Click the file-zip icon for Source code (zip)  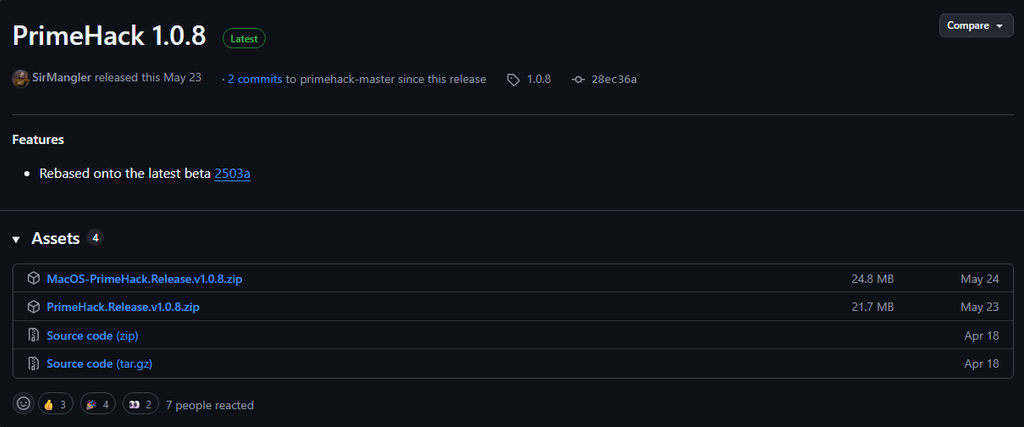pyautogui.click(x=33, y=336)
